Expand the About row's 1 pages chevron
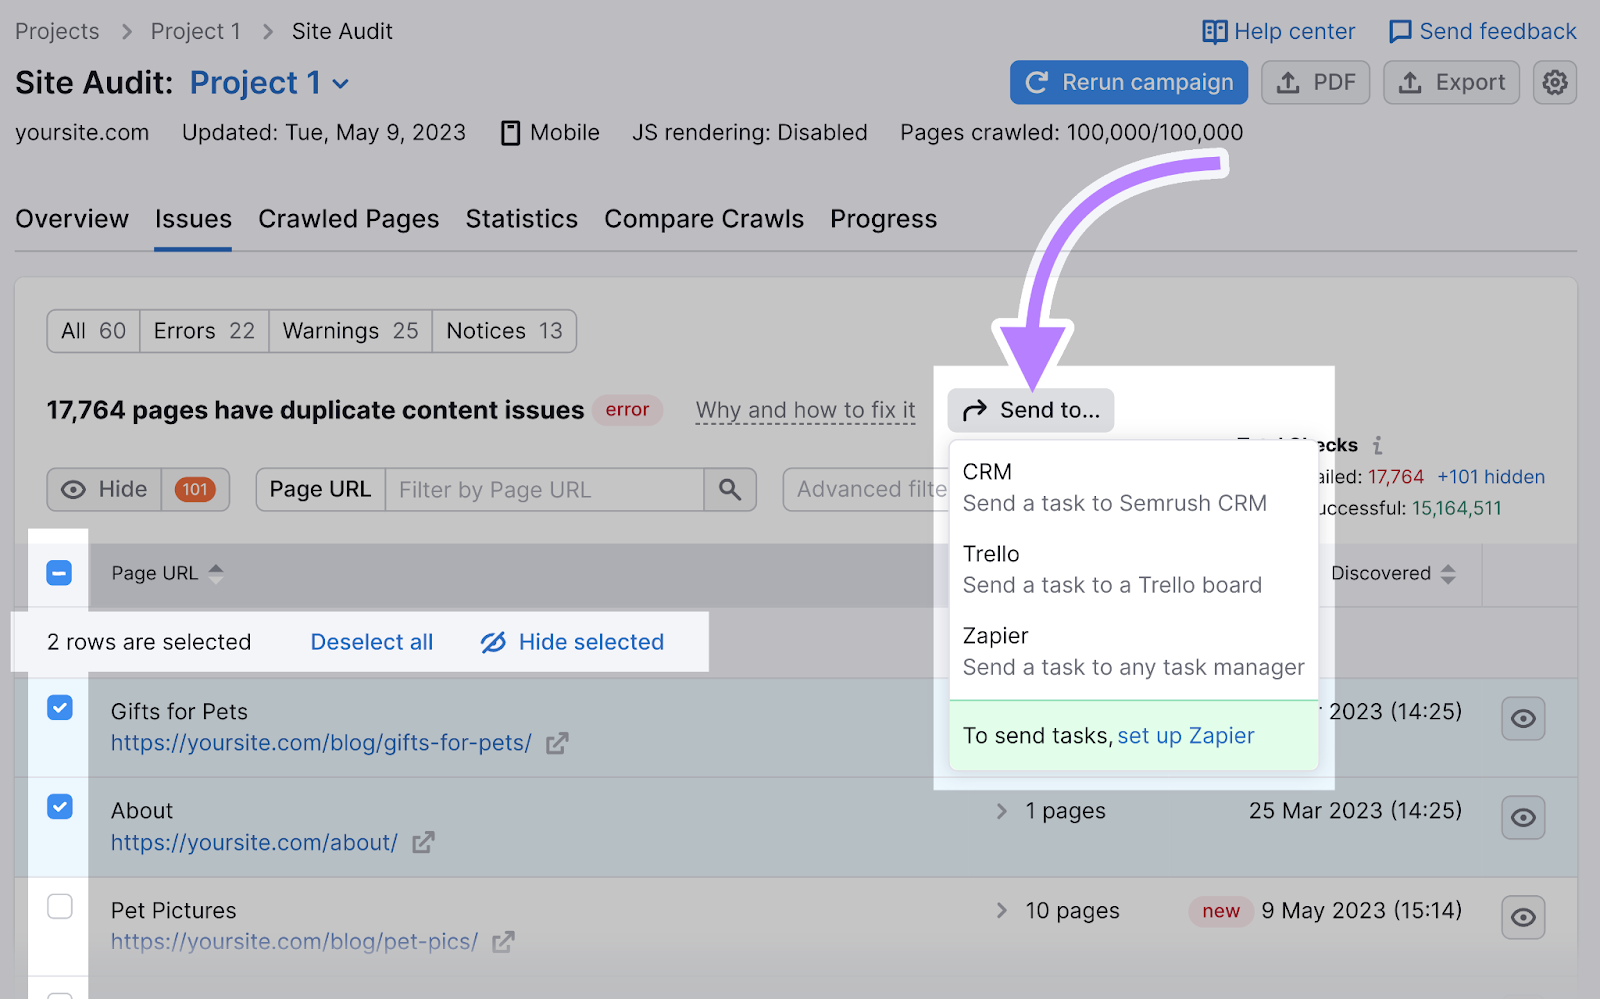1600x999 pixels. (1001, 811)
